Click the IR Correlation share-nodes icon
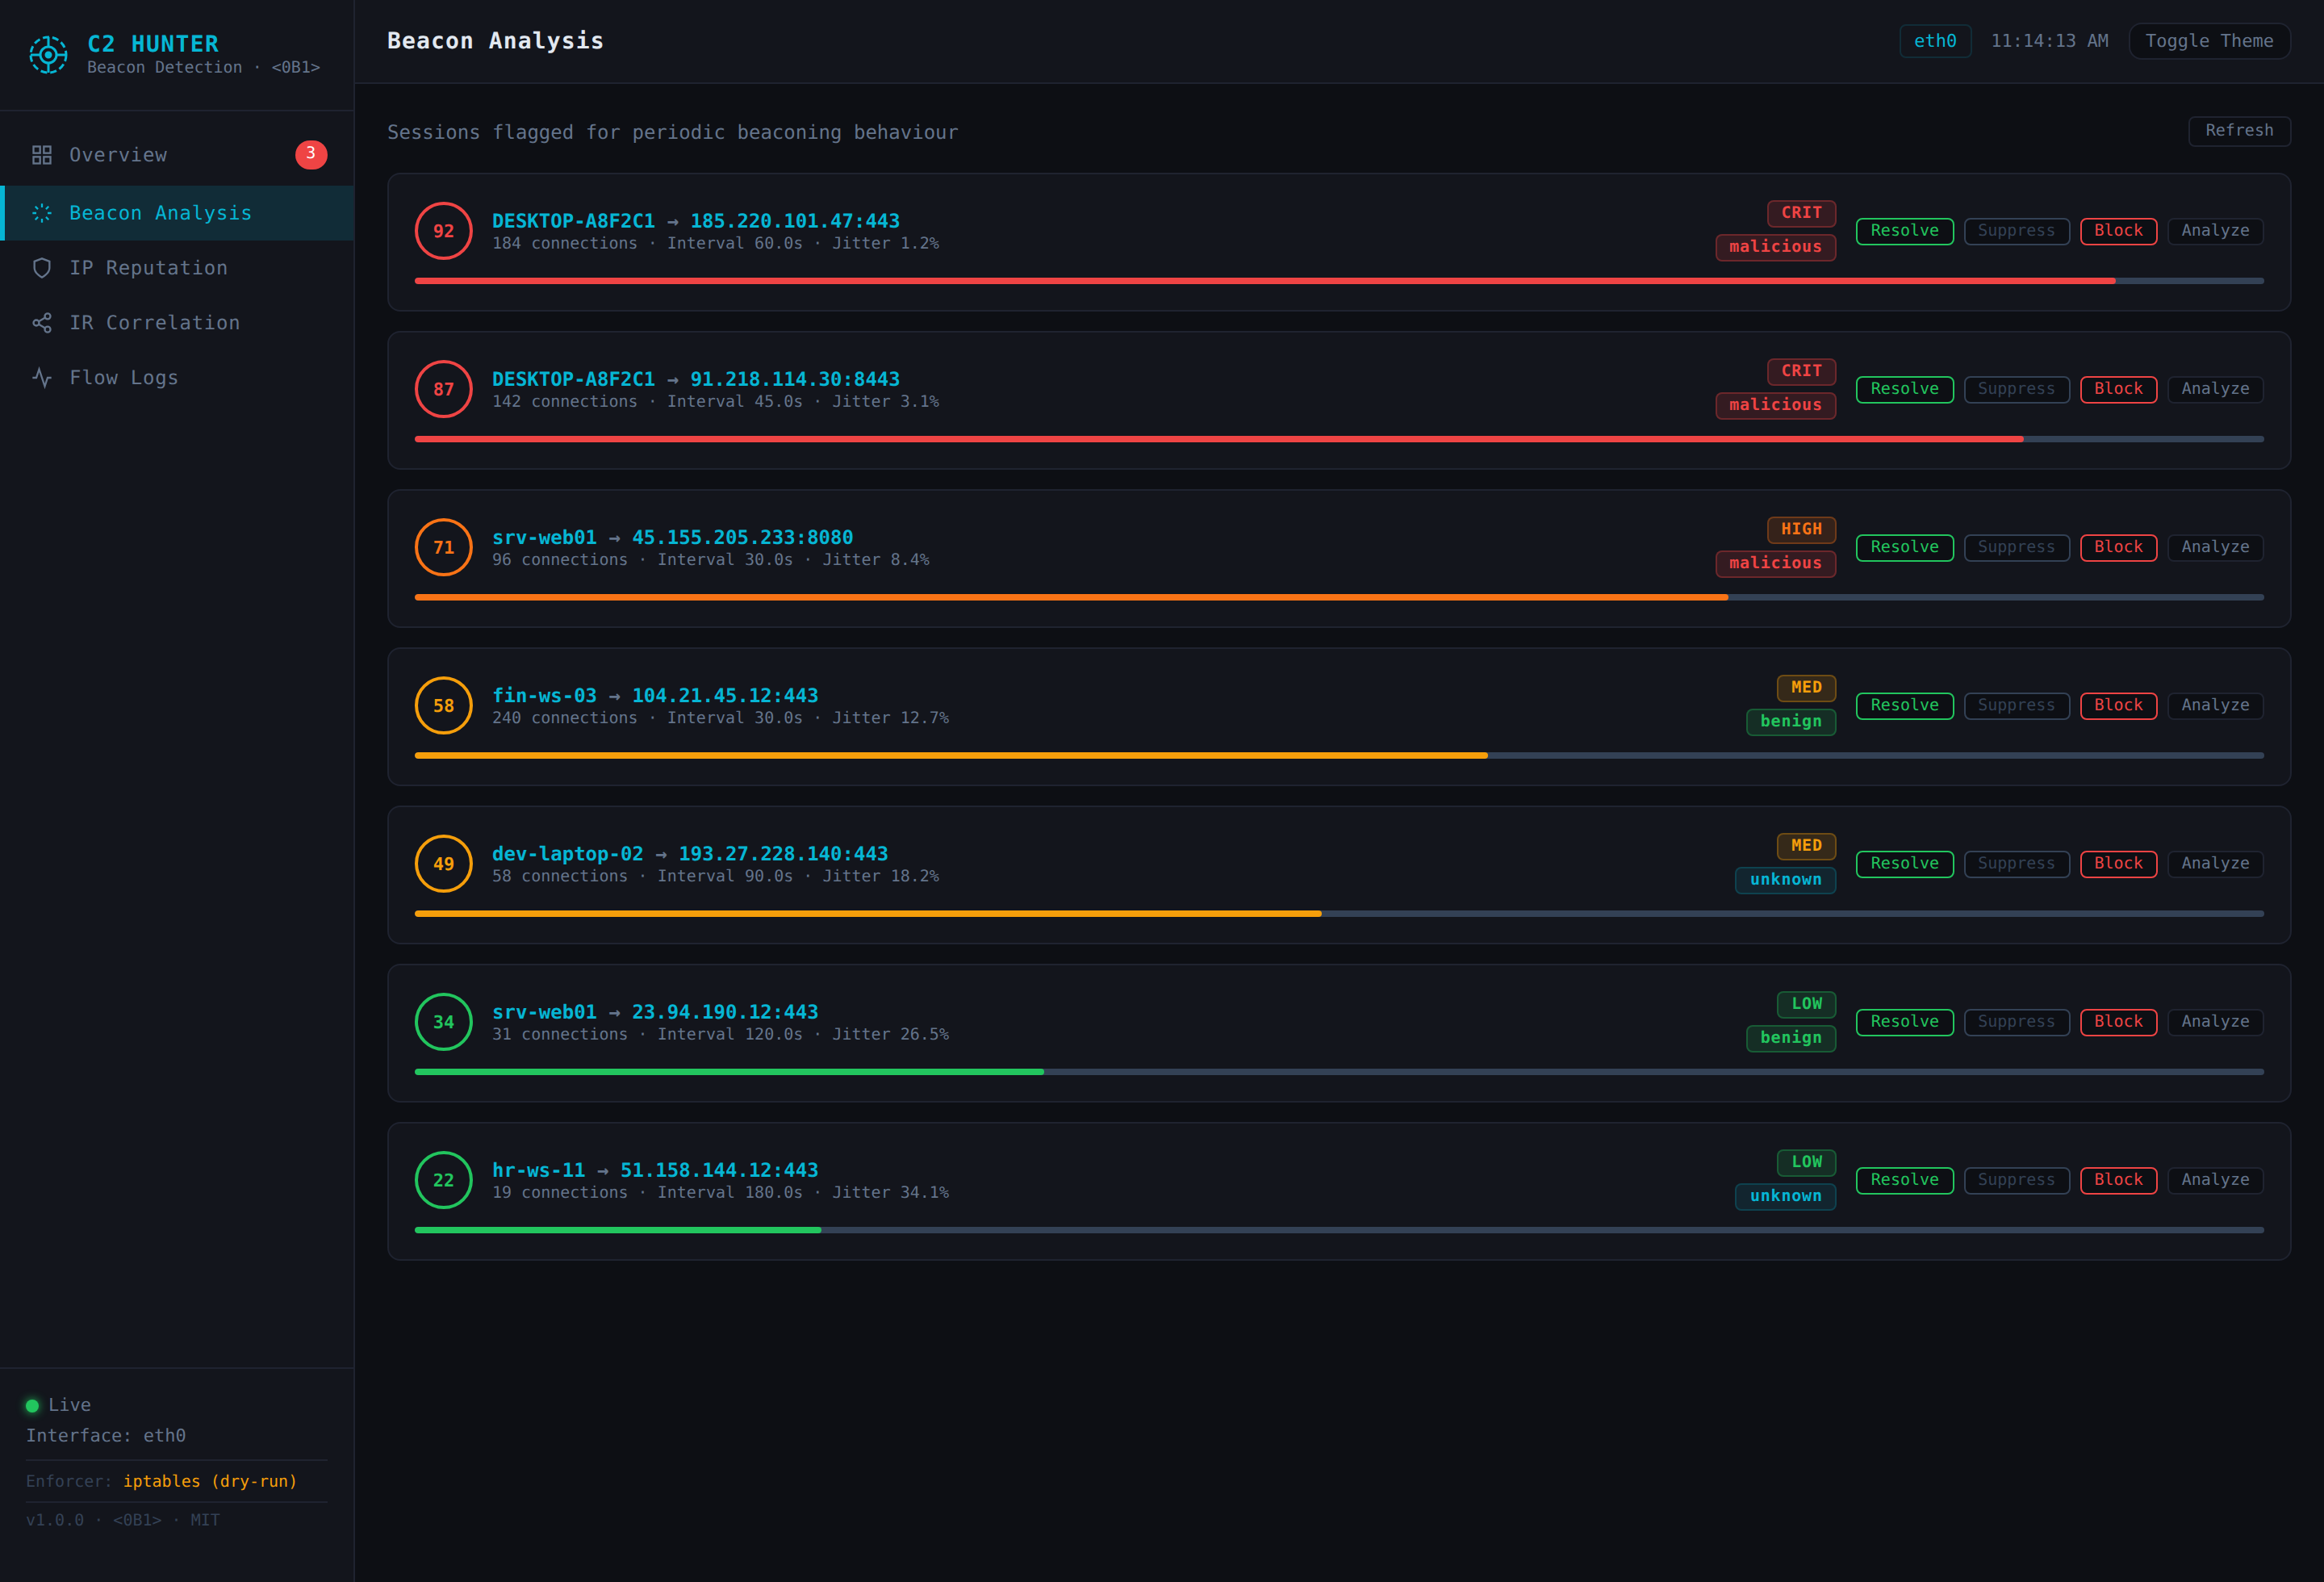This screenshot has height=1582, width=2324. [42, 323]
